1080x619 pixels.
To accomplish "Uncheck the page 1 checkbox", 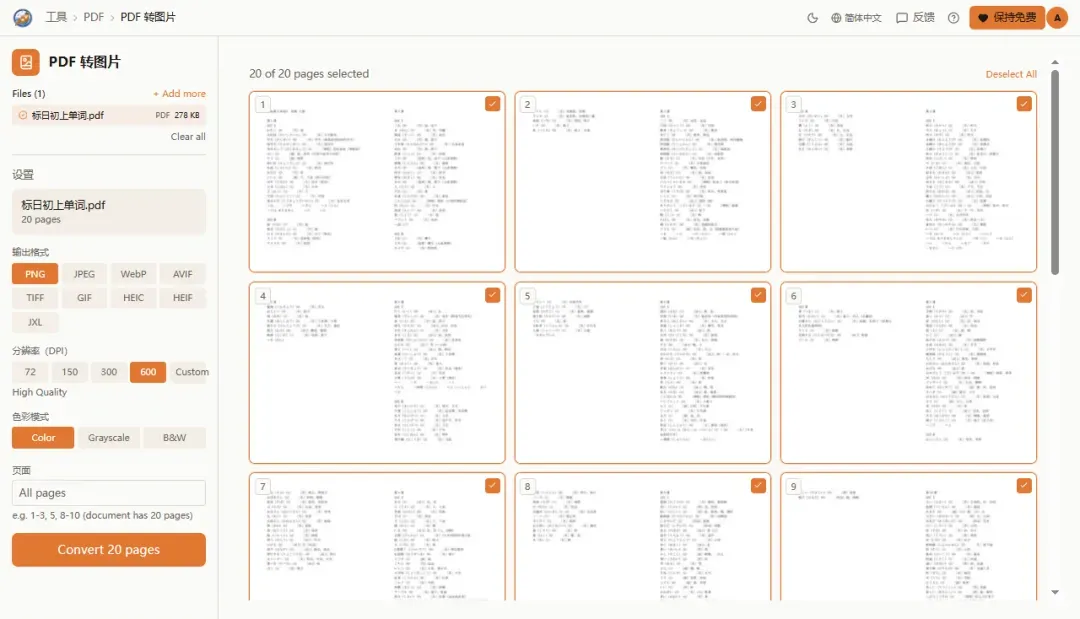I will [x=492, y=104].
